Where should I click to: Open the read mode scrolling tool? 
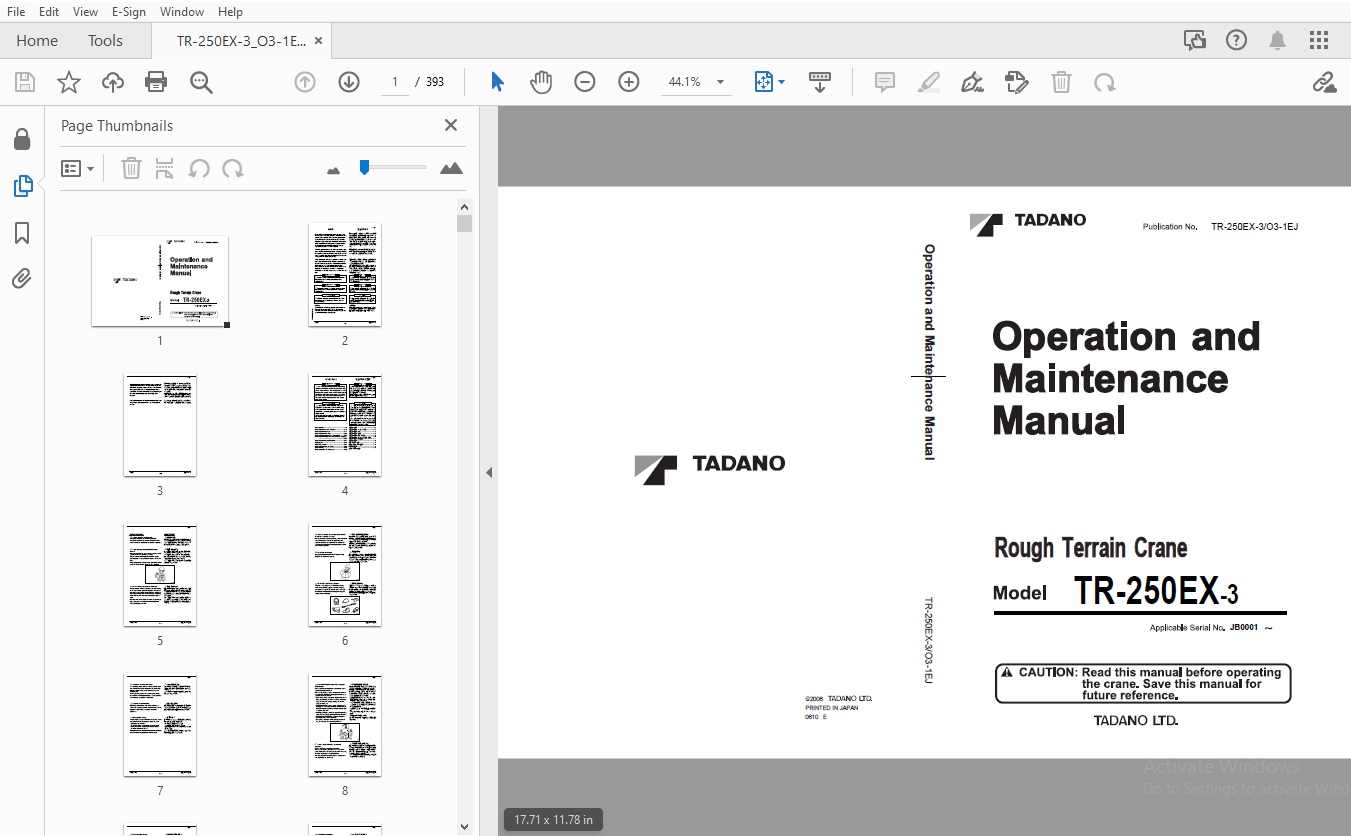[x=820, y=82]
